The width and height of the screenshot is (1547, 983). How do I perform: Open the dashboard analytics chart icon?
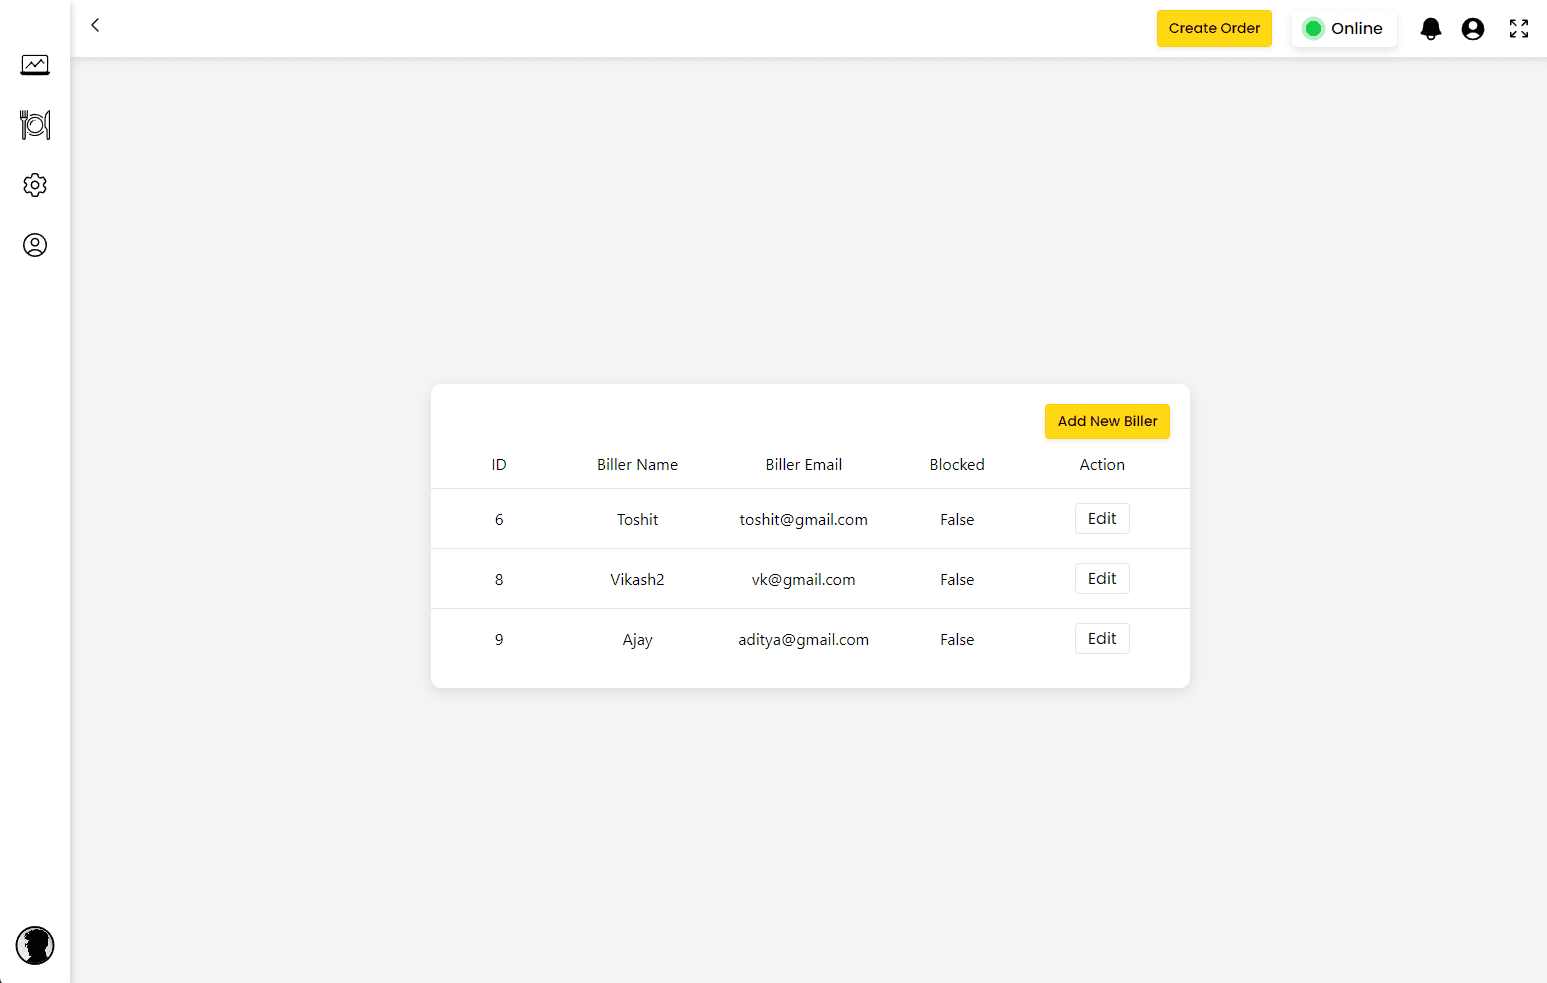[x=35, y=65]
